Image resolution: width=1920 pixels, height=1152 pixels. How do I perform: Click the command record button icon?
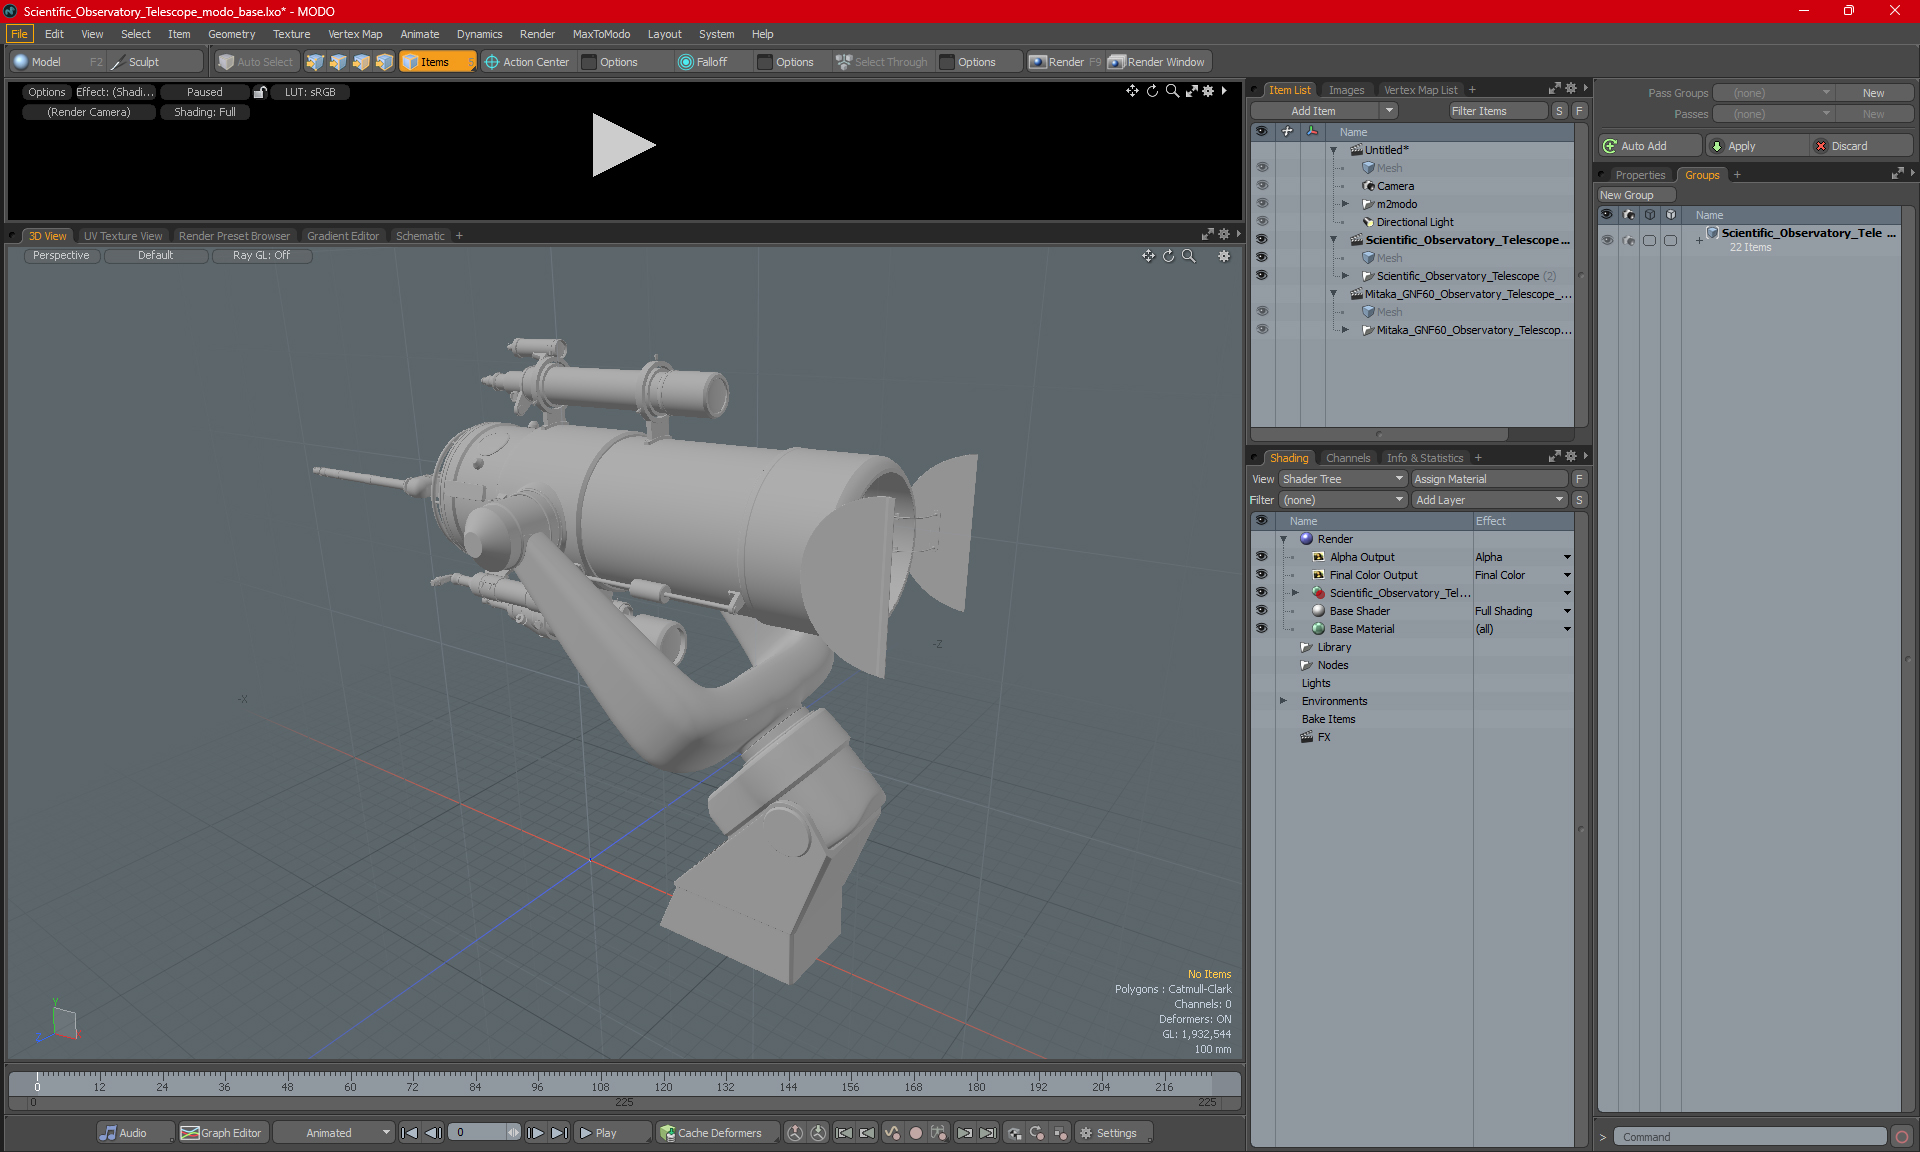[1902, 1137]
